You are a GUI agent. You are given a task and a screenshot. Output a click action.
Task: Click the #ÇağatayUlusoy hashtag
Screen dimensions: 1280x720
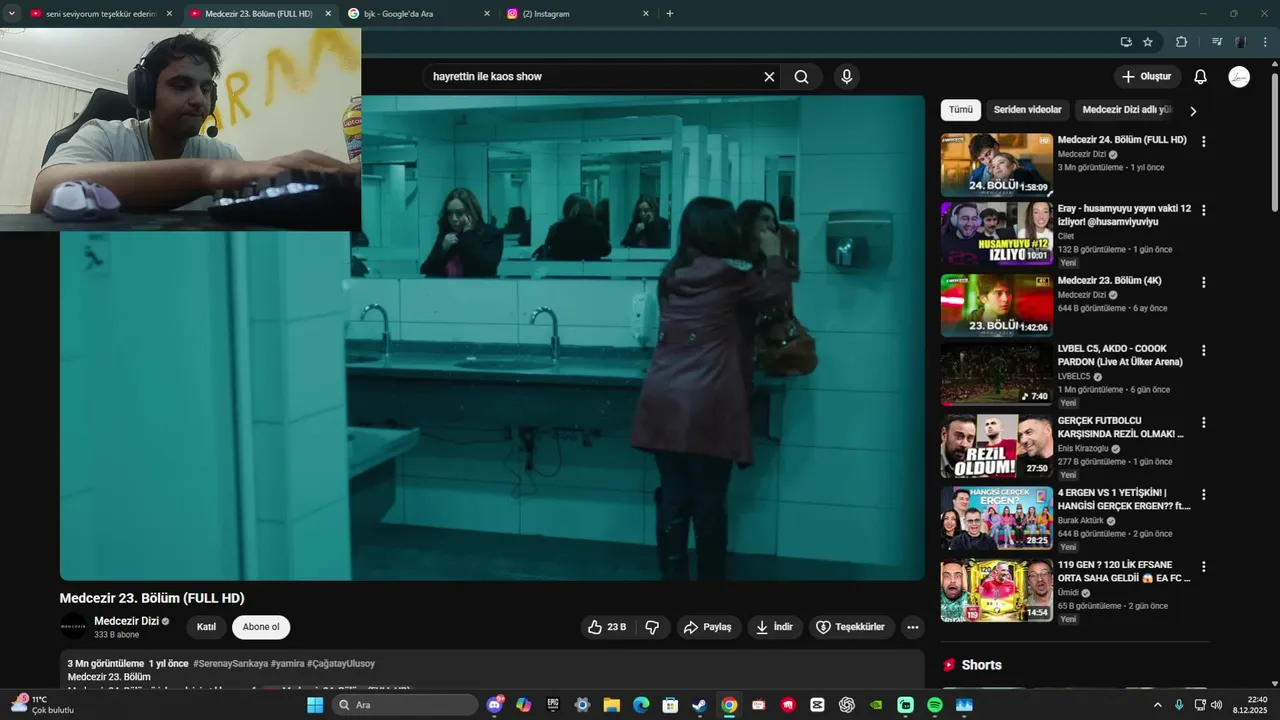341,664
